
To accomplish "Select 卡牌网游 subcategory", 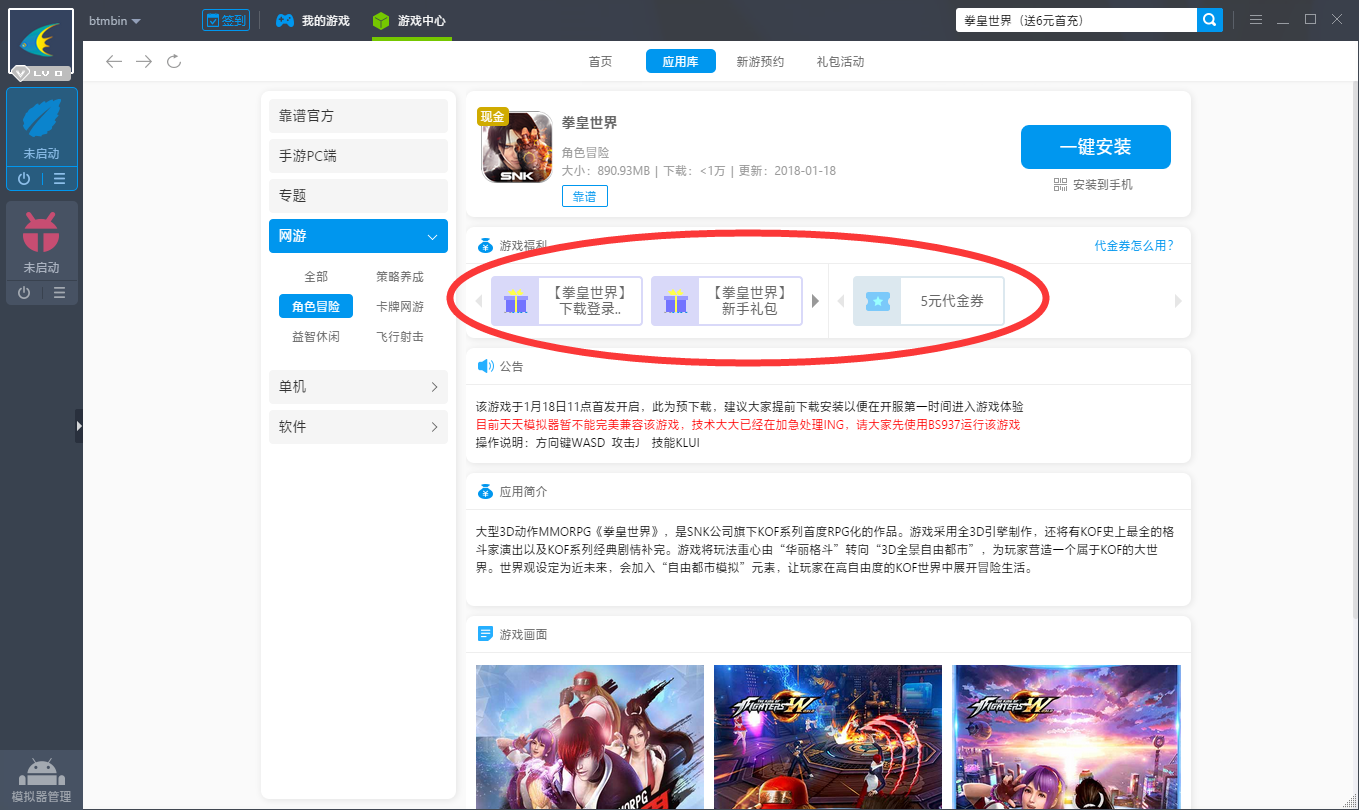I will (x=400, y=307).
